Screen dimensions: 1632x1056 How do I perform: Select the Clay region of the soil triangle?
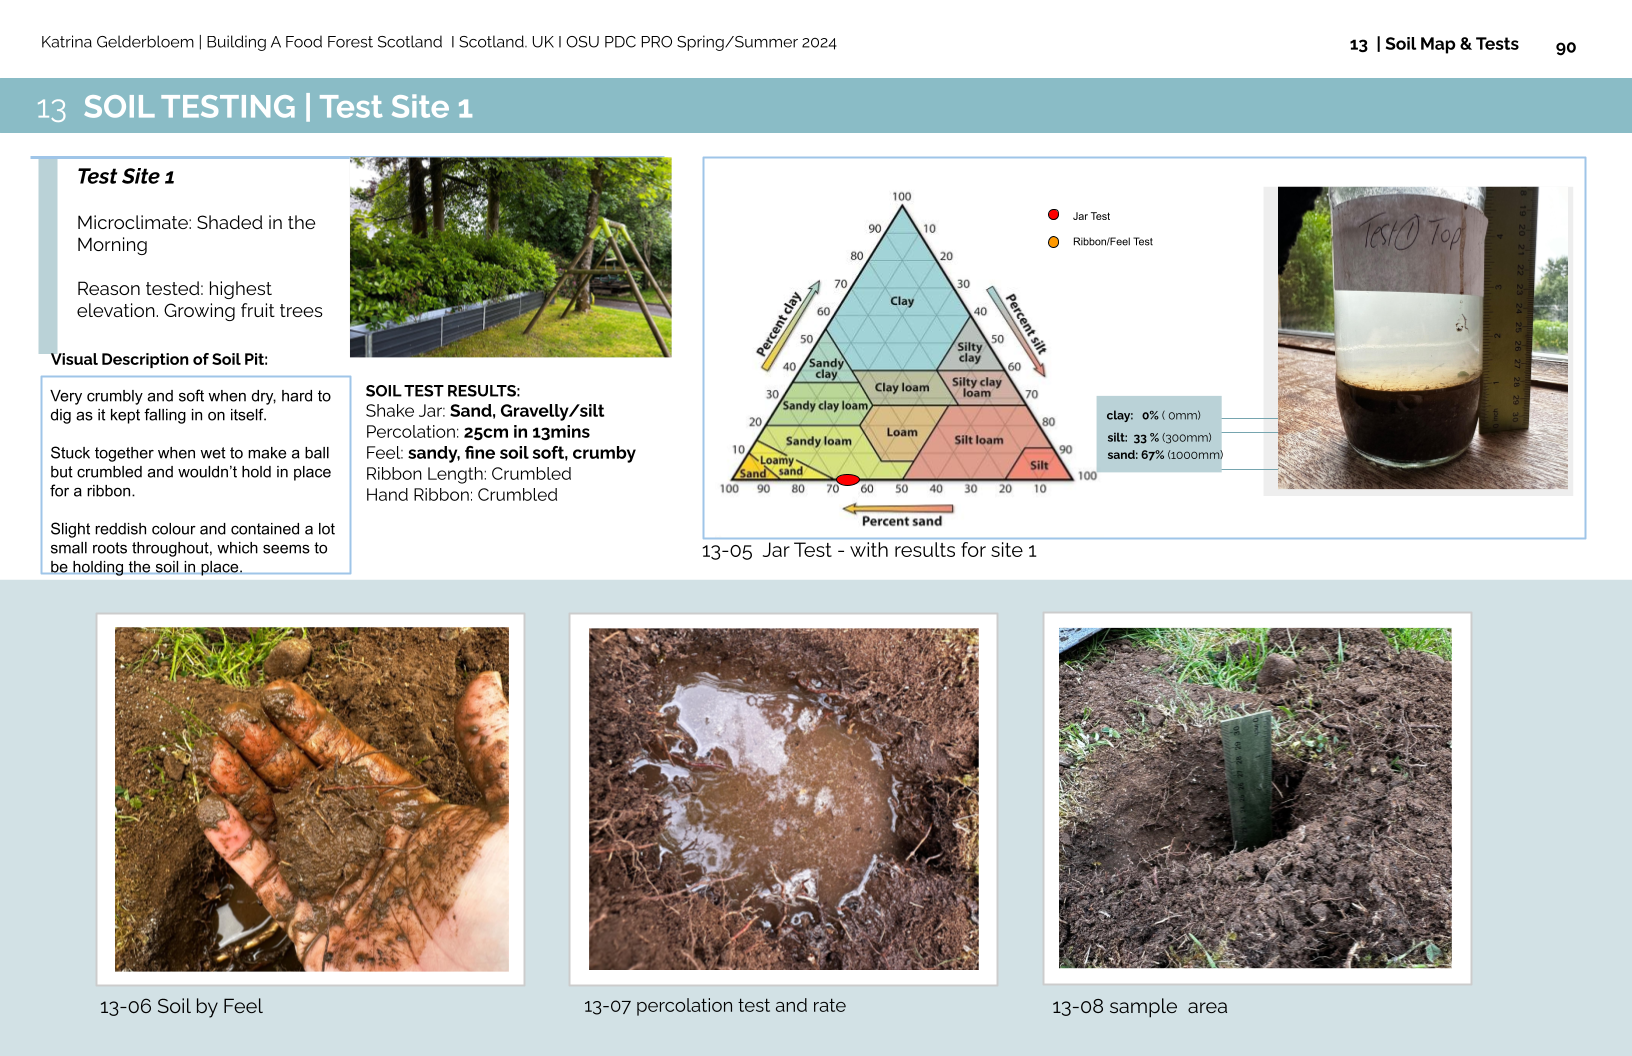click(903, 300)
